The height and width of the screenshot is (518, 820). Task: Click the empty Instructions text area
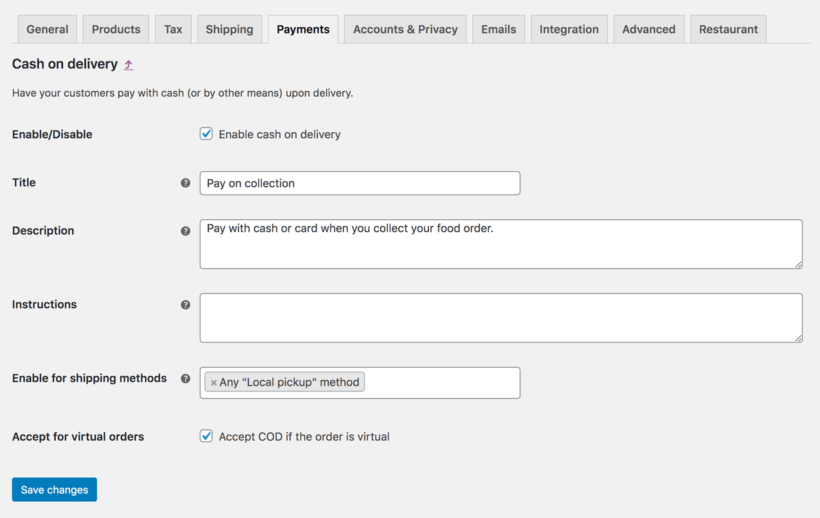click(501, 318)
